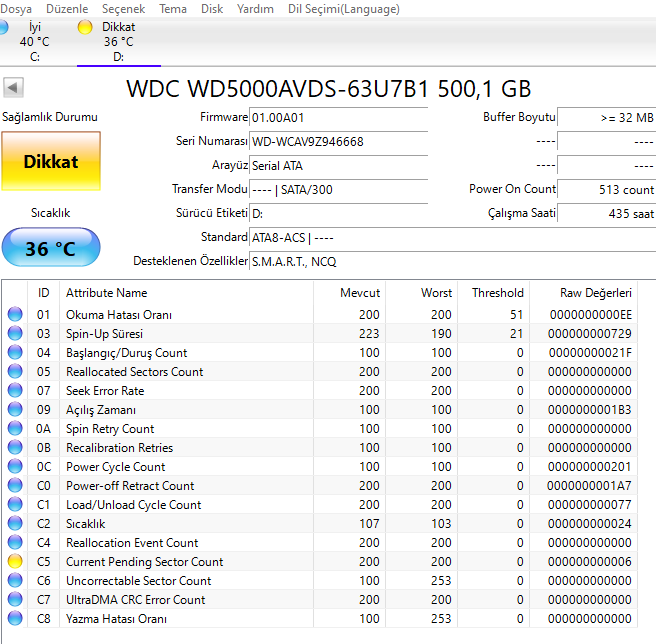
Task: Select the Okuma Hatası Oranı attribute name
Action: click(x=119, y=315)
